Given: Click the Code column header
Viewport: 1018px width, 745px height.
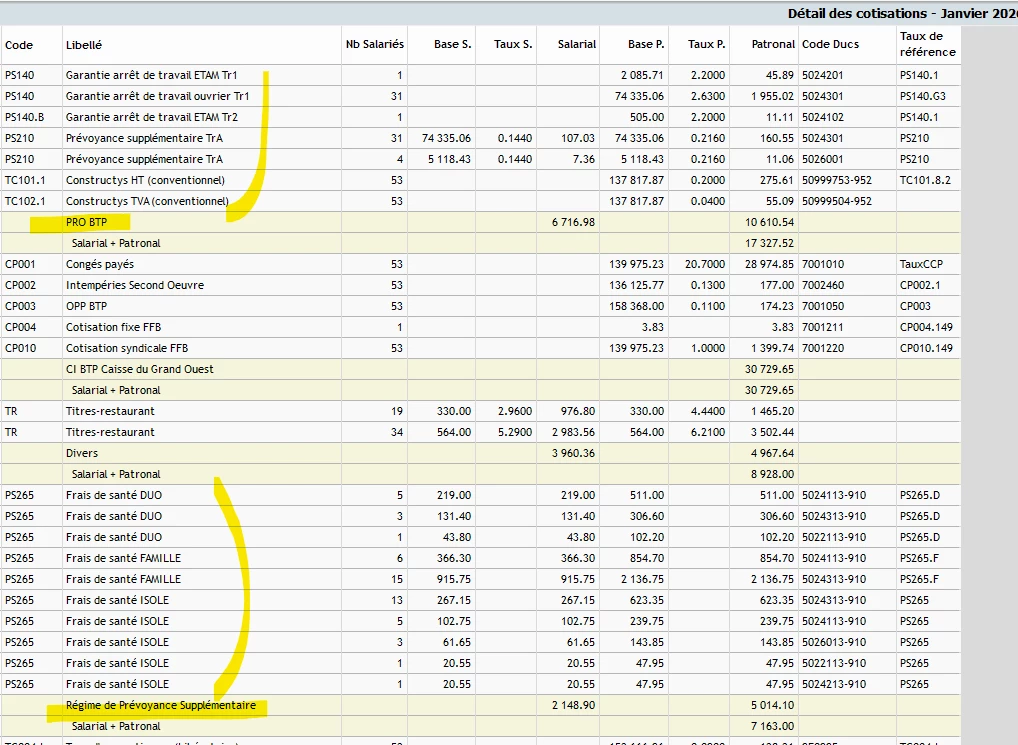Looking at the screenshot, I should tap(19, 45).
